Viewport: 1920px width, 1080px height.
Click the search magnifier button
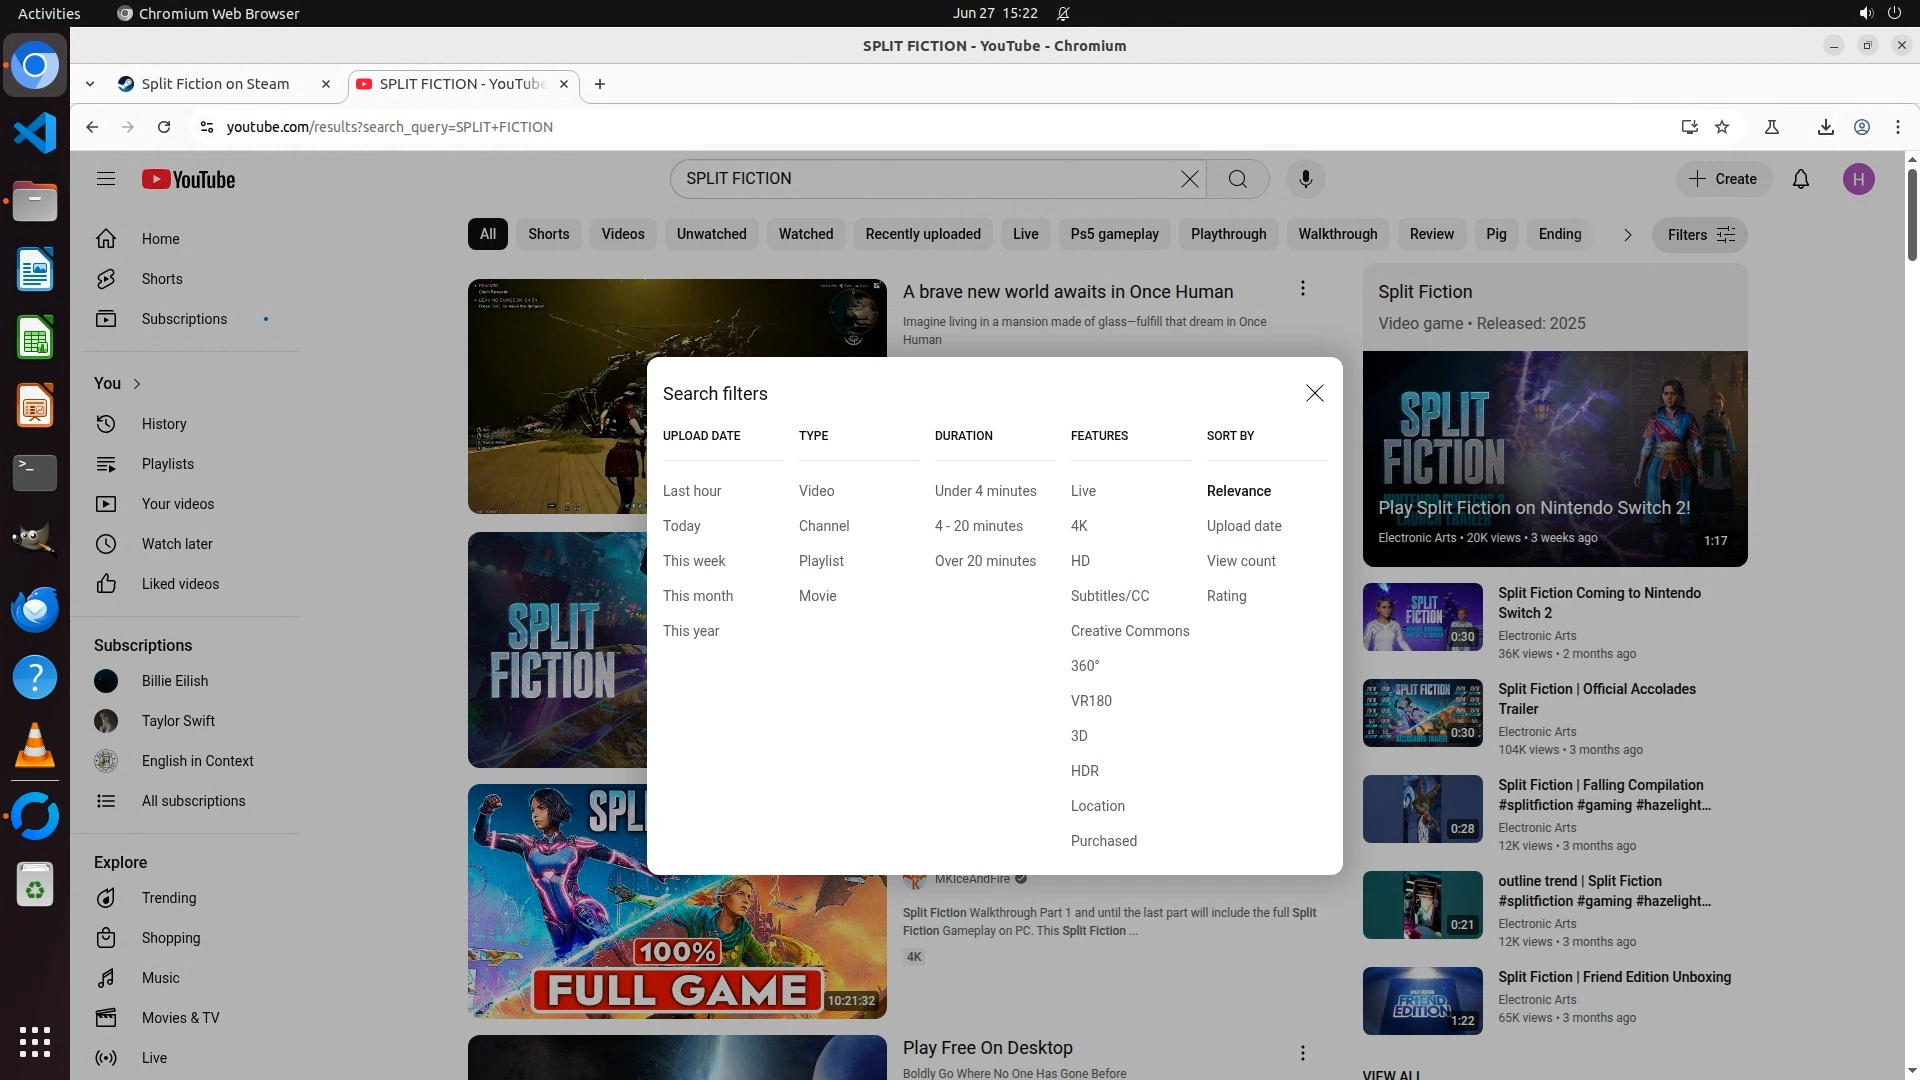pyautogui.click(x=1238, y=179)
